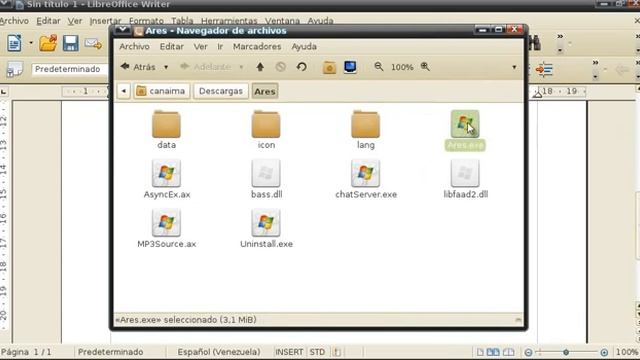Zoom in in file browser
640x360 pixels.
425,67
